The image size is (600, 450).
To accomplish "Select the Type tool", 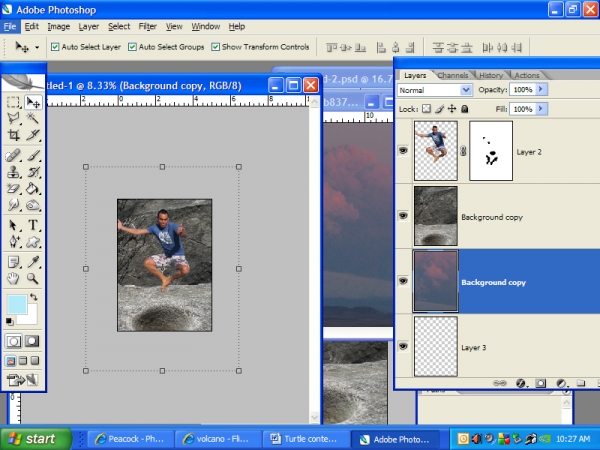I will click(33, 225).
